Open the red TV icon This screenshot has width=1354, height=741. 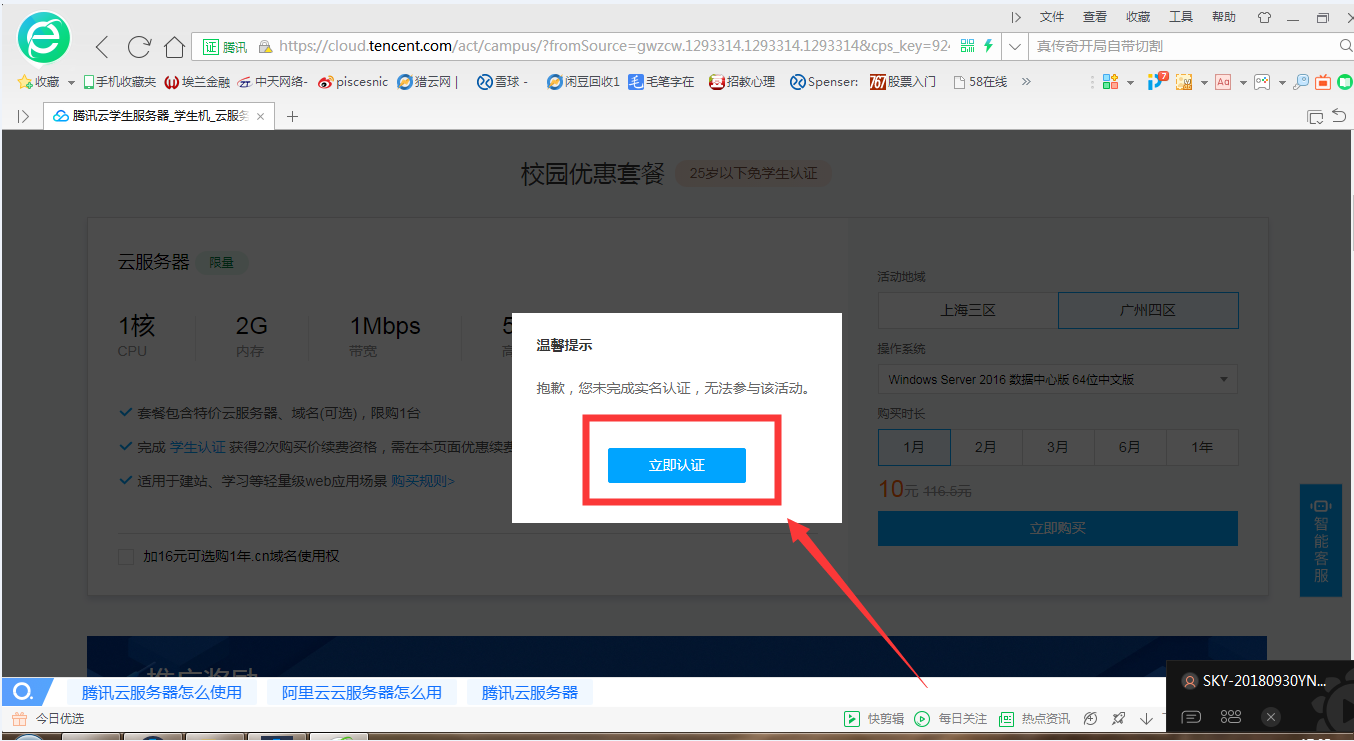tap(1323, 82)
